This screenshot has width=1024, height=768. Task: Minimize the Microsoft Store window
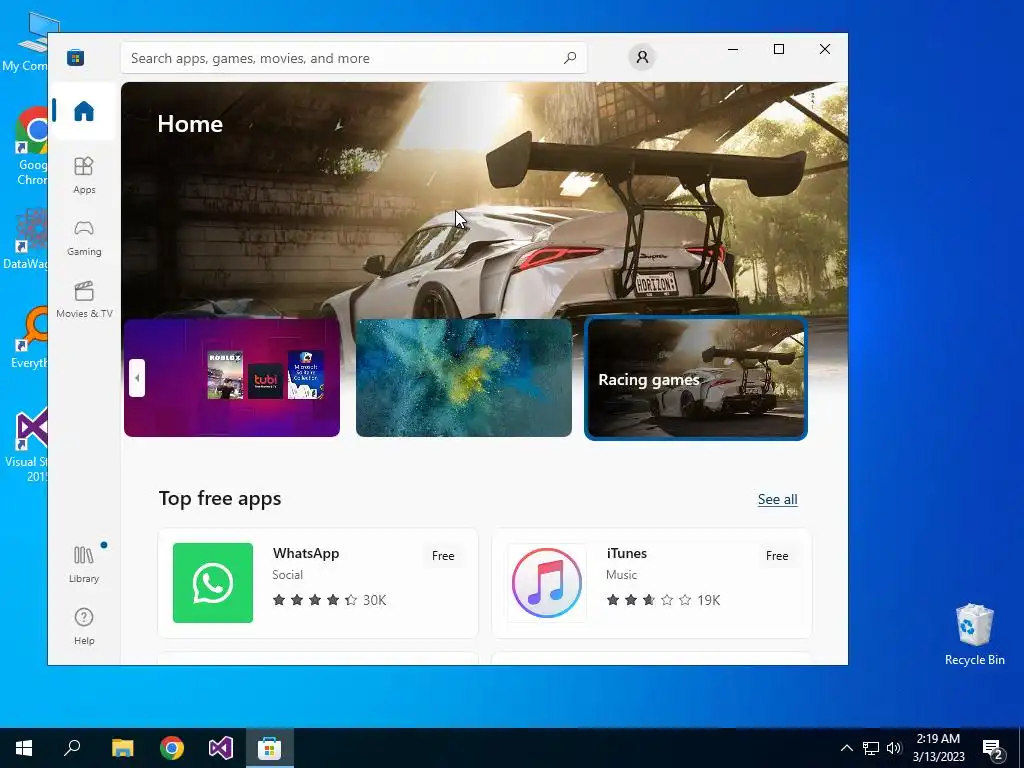pyautogui.click(x=733, y=49)
